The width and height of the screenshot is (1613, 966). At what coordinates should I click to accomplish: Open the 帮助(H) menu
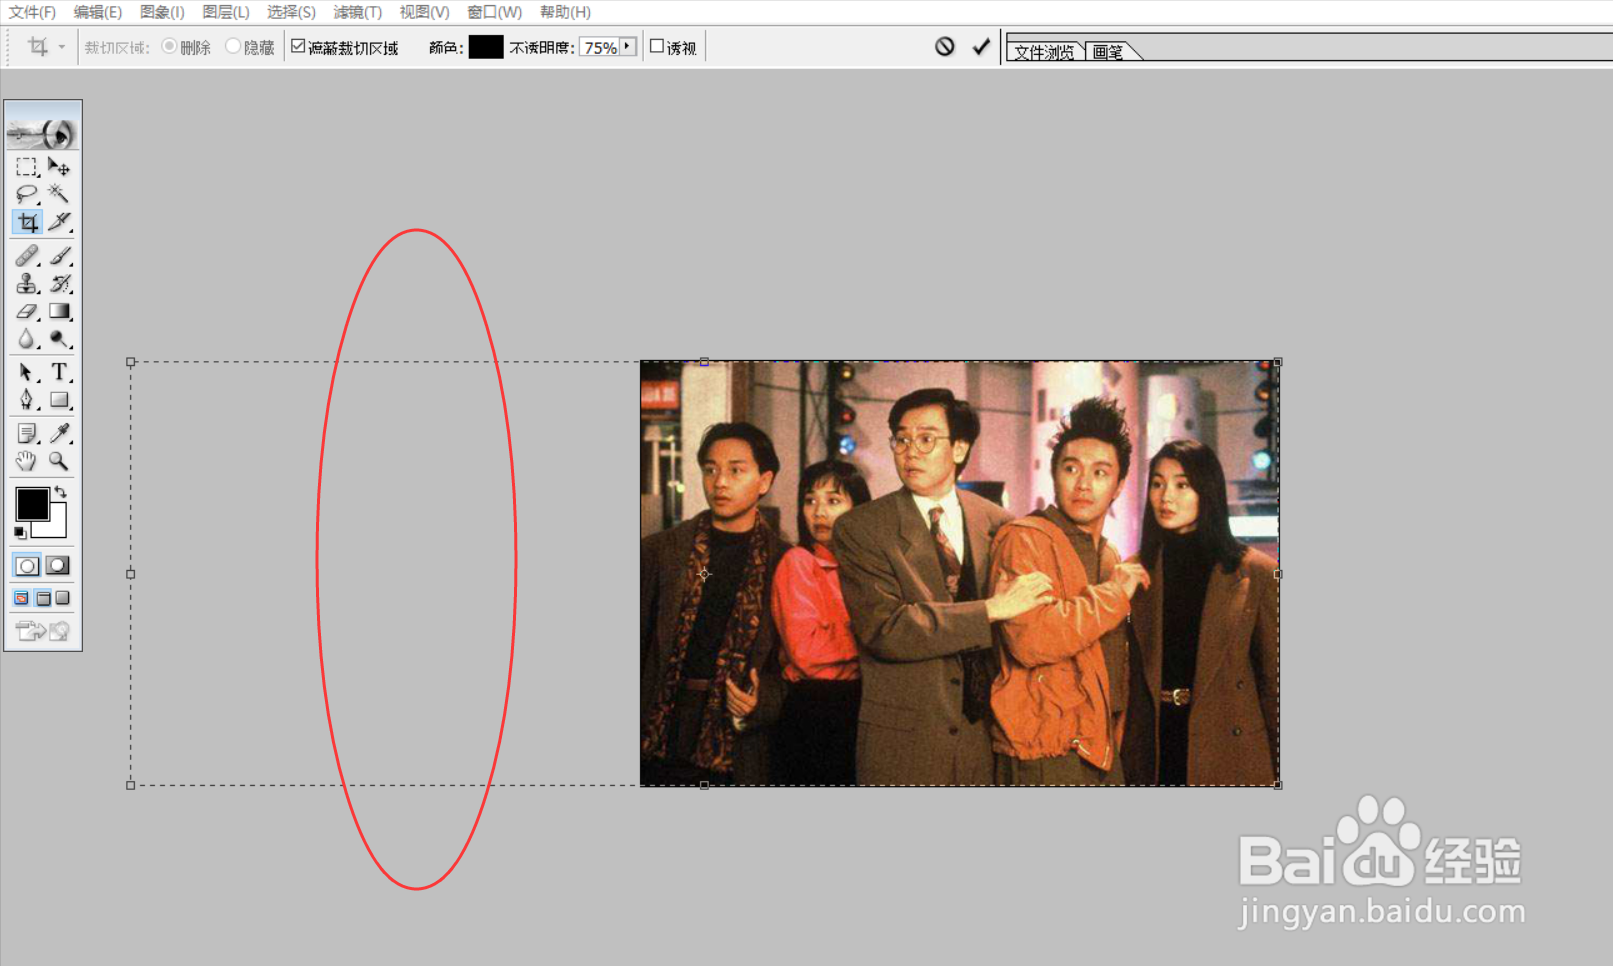pos(565,12)
